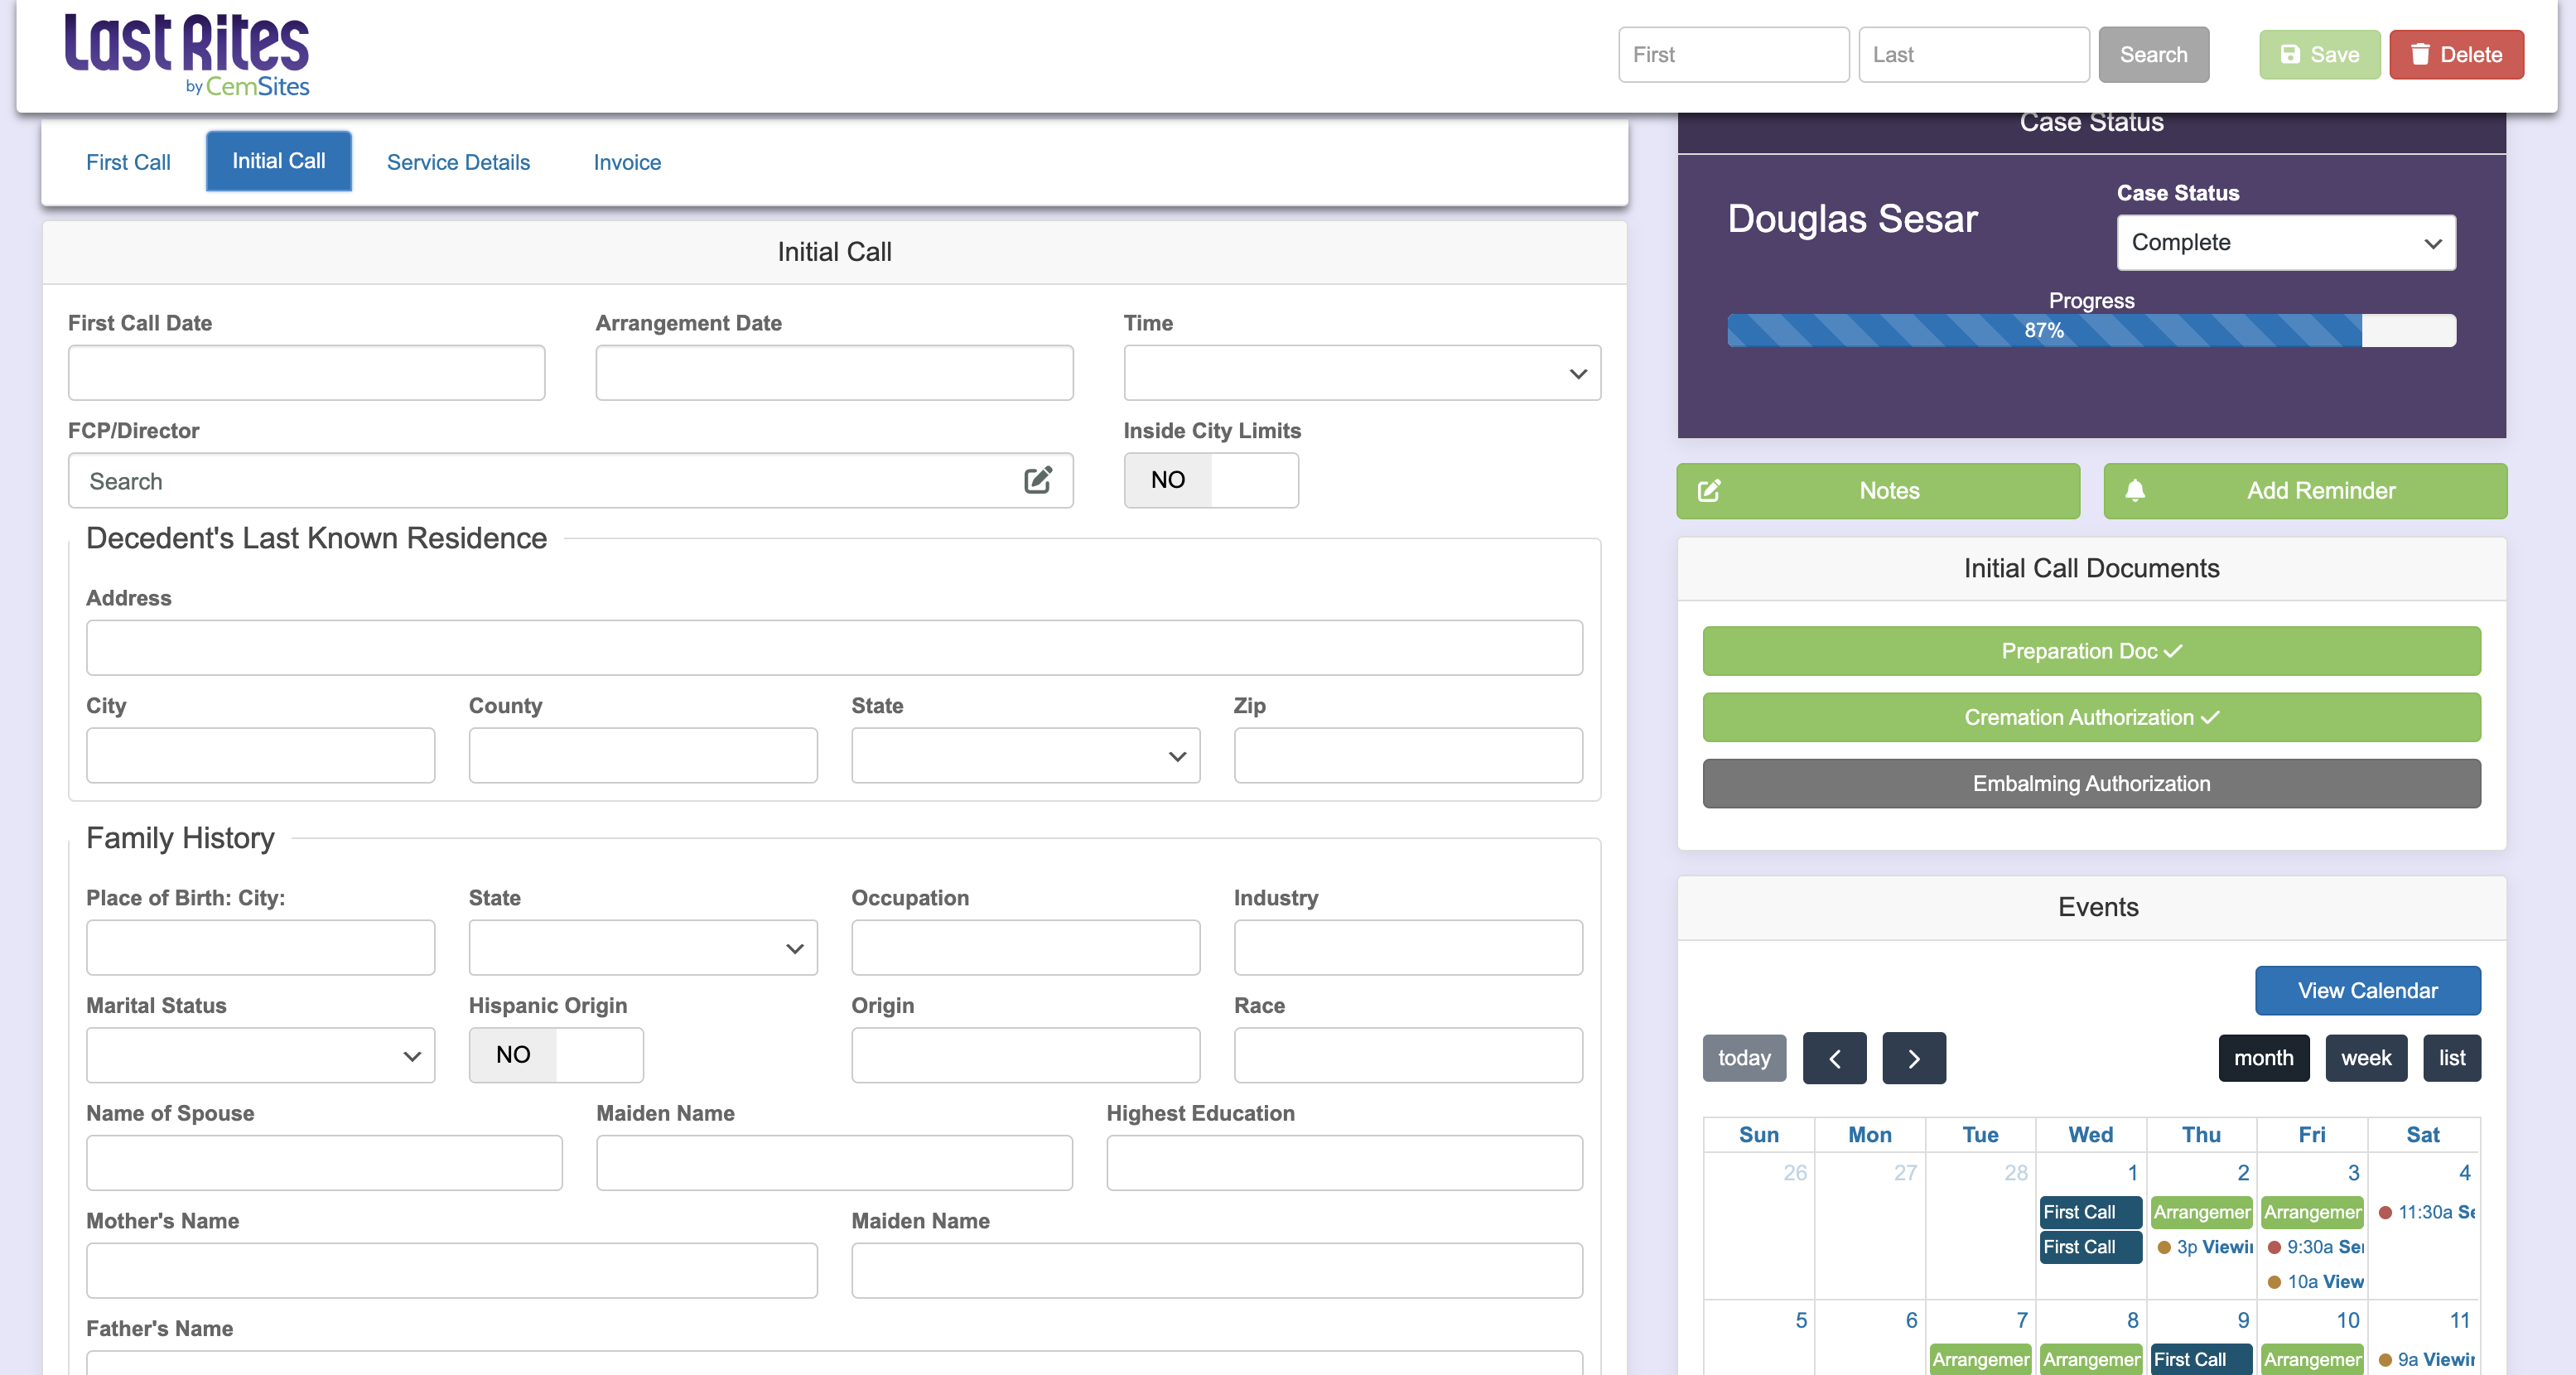Click the save disk icon in the header
This screenshot has width=2576, height=1375.
tap(2290, 54)
